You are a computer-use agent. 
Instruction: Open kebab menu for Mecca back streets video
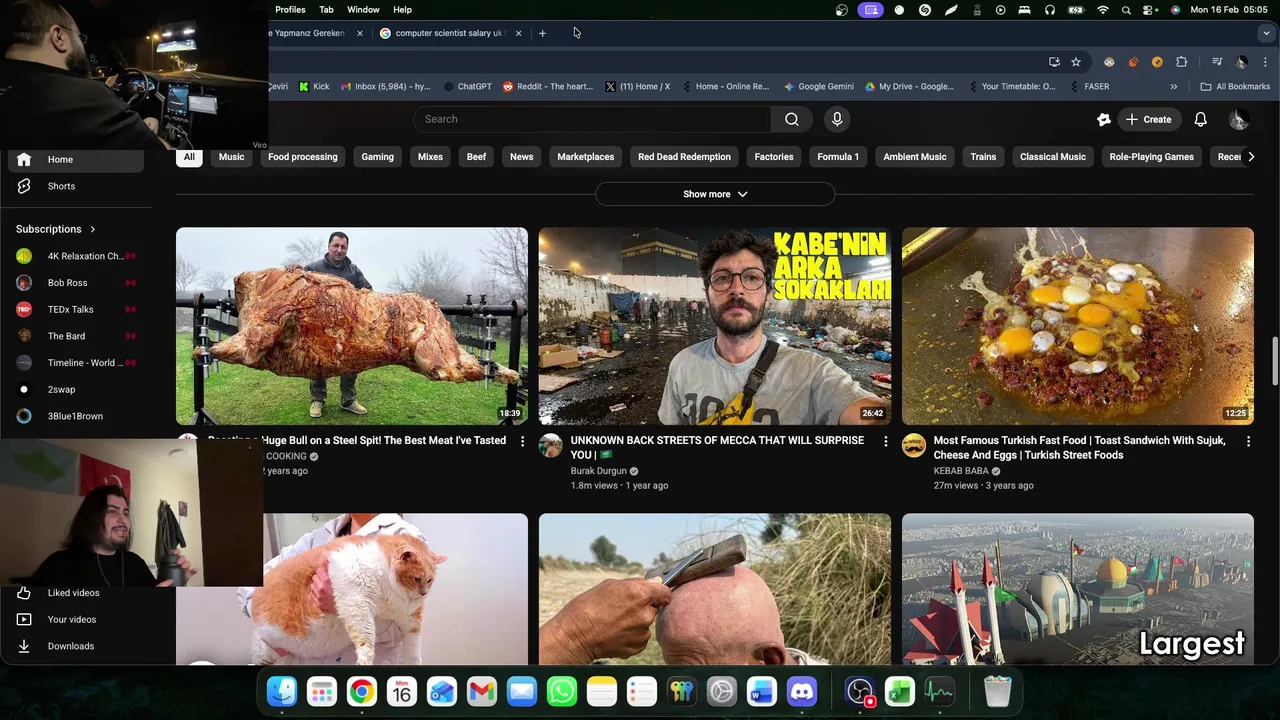[885, 441]
